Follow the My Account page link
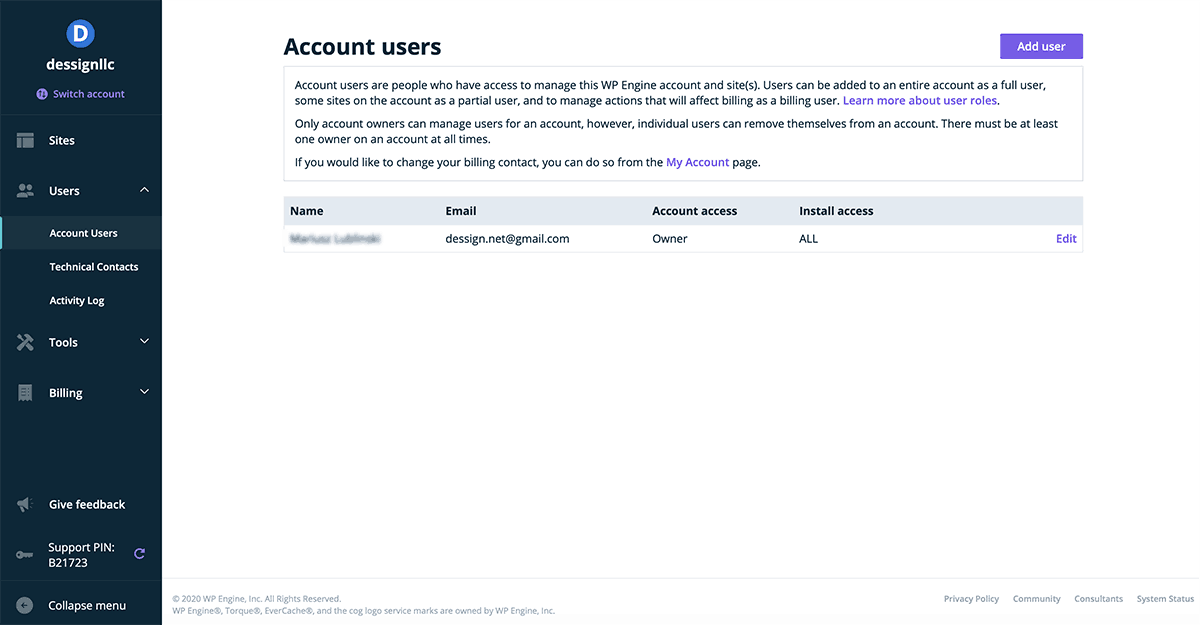Screen dimensions: 1200x625 tap(697, 162)
